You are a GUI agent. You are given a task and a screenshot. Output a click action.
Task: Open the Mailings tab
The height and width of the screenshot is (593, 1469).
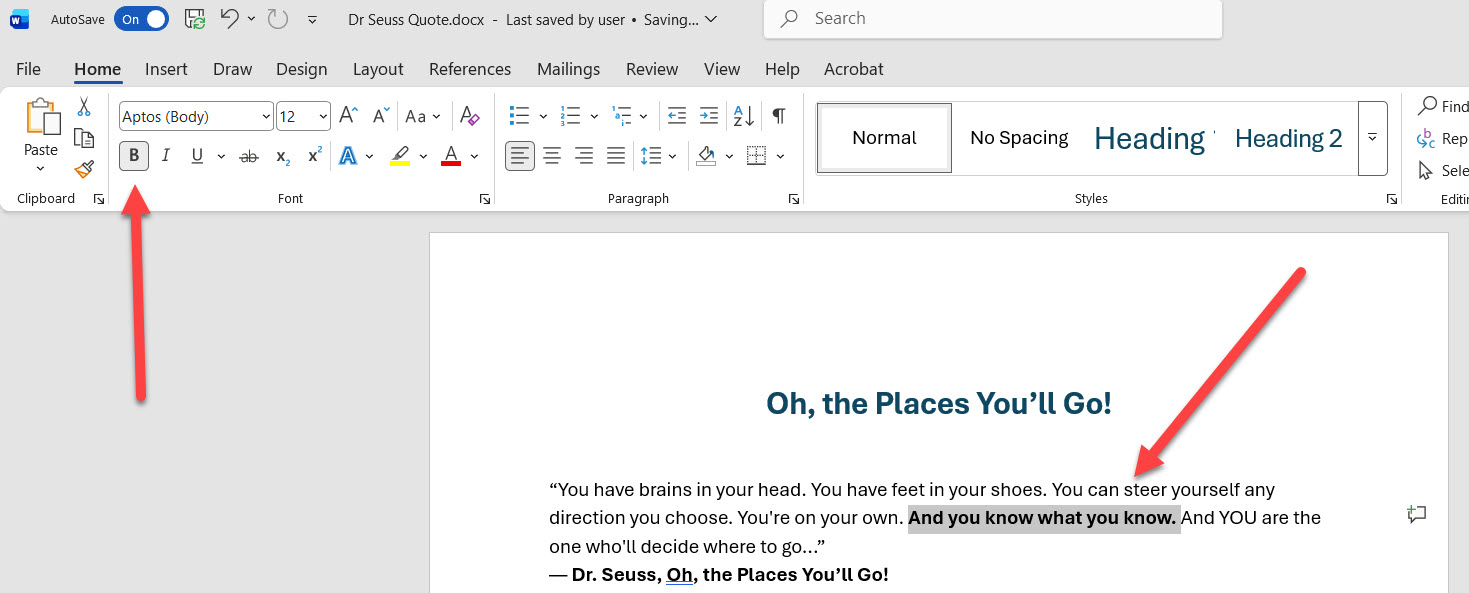(568, 69)
